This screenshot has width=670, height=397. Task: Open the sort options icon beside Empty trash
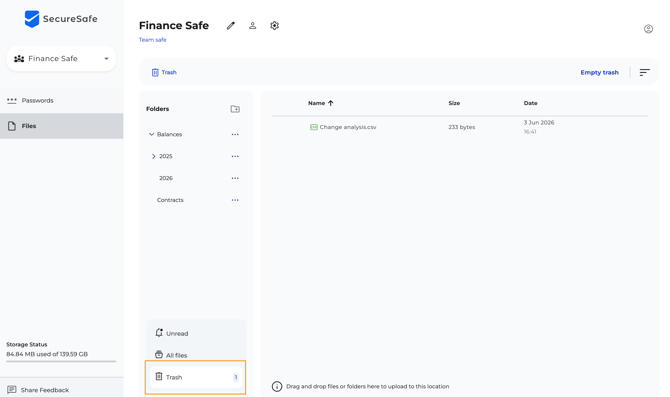pos(644,72)
